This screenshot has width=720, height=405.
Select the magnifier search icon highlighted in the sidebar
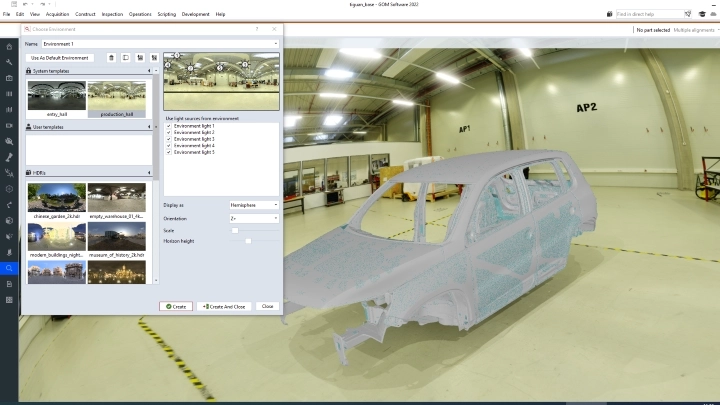(x=9, y=268)
